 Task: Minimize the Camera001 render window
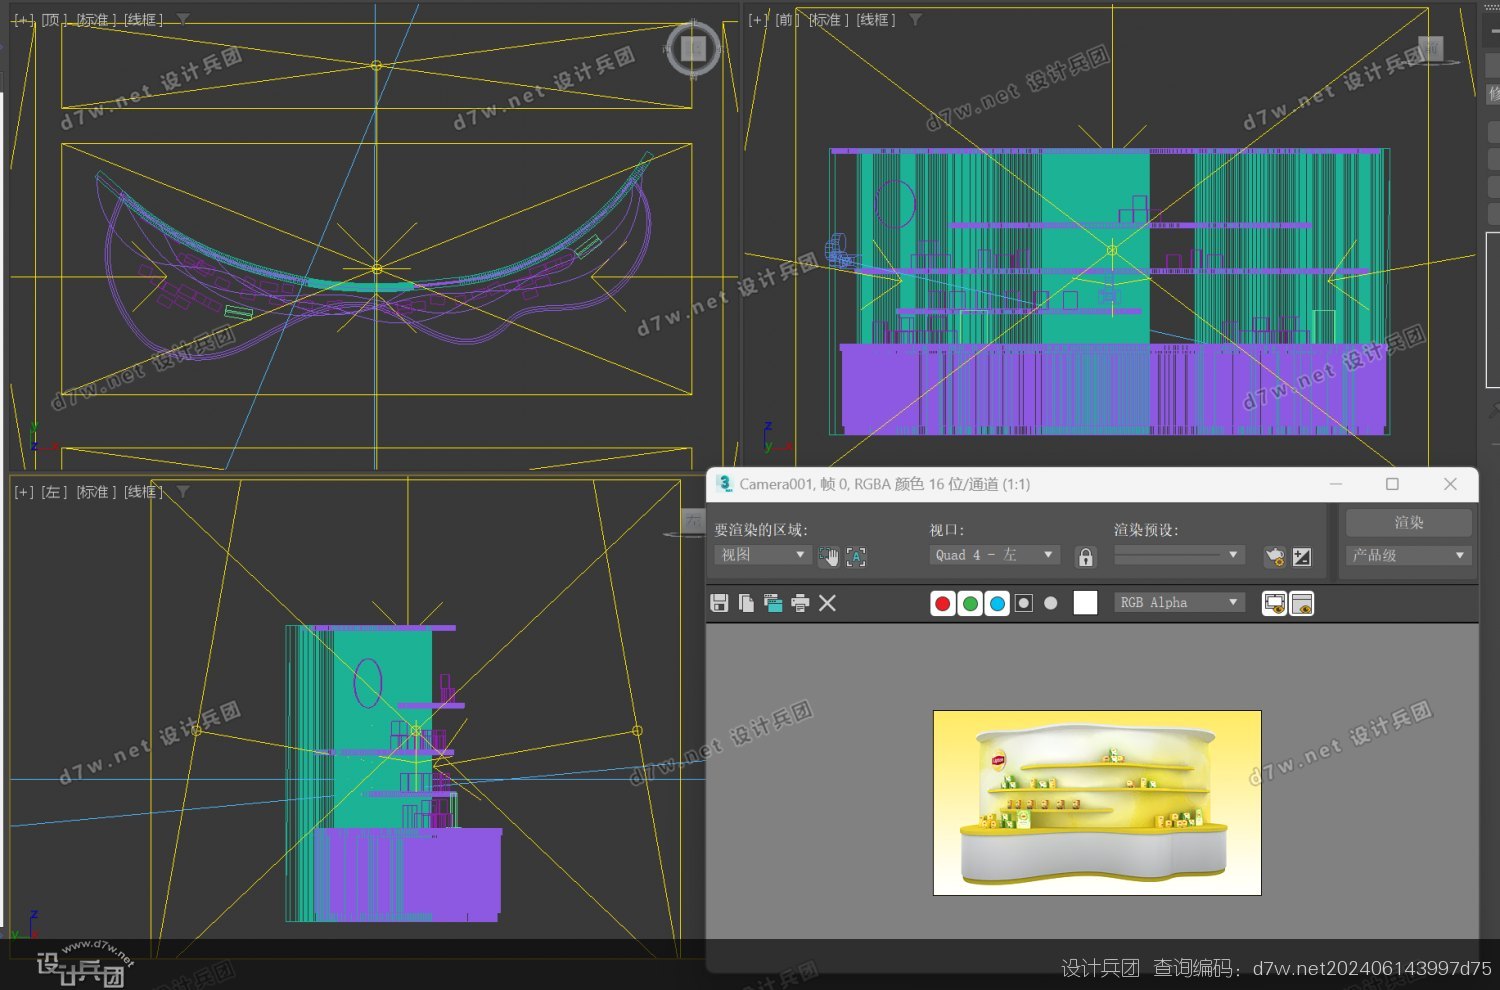tap(1336, 484)
